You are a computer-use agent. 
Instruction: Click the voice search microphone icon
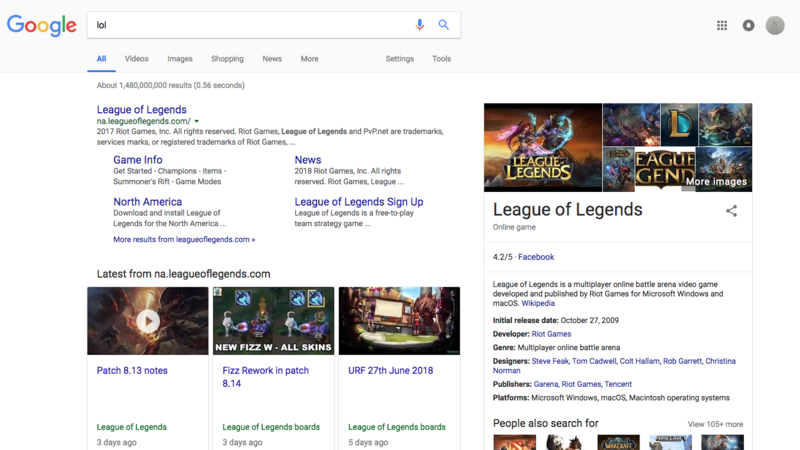tap(420, 25)
